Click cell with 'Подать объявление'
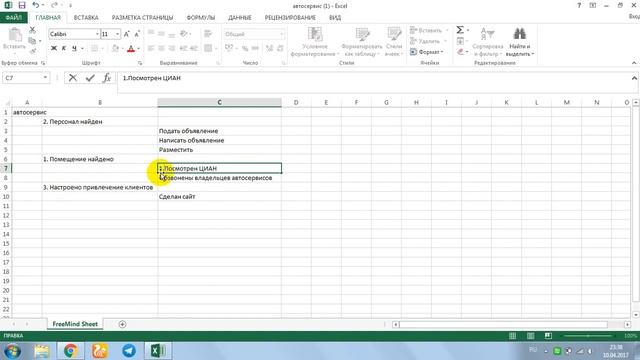This screenshot has height=360, width=640. click(x=220, y=131)
